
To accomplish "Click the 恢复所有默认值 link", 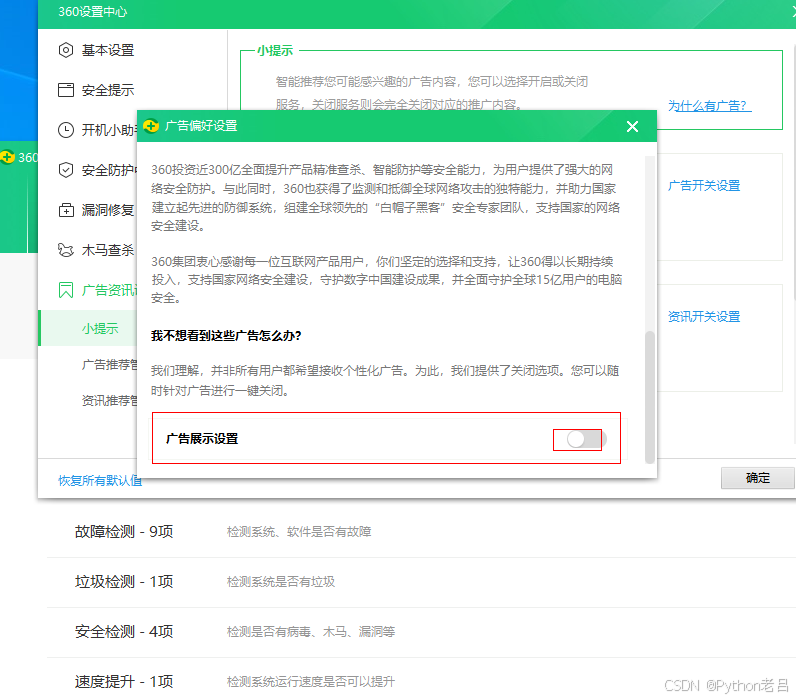I will 100,480.
